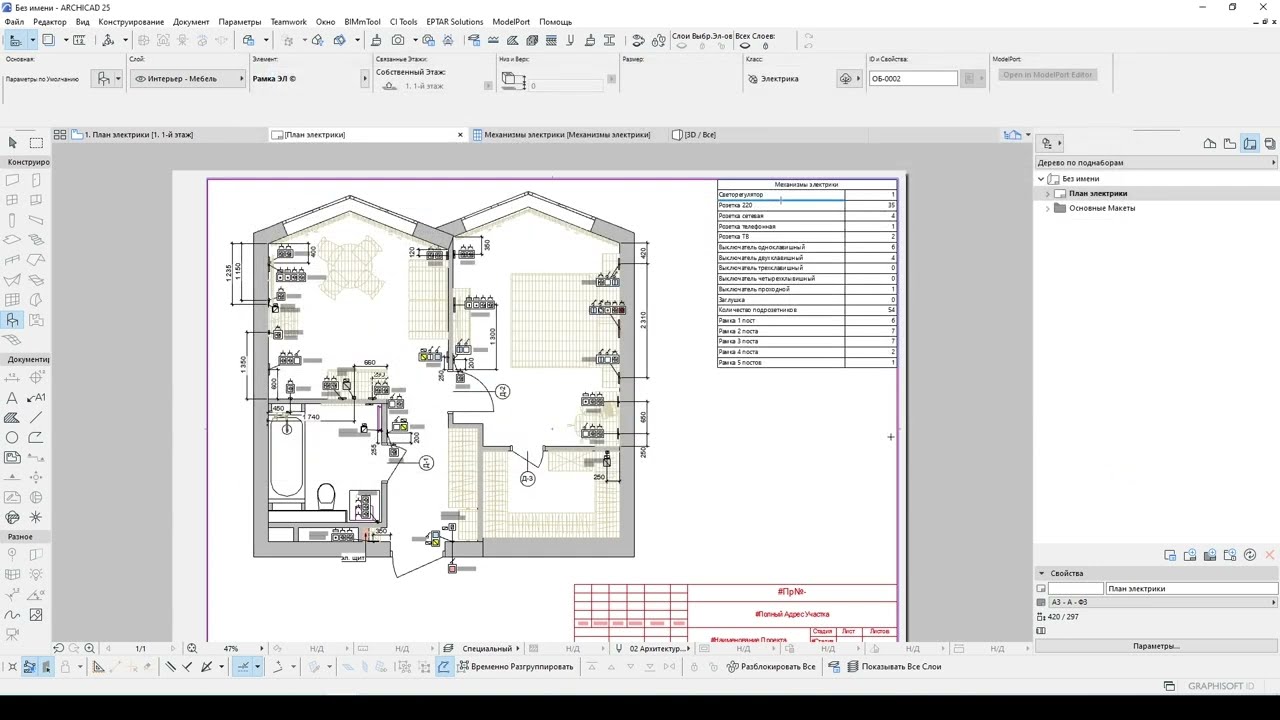Screen dimensions: 1280x720
Task: Select the Circle/Arc tool
Action: 12,438
